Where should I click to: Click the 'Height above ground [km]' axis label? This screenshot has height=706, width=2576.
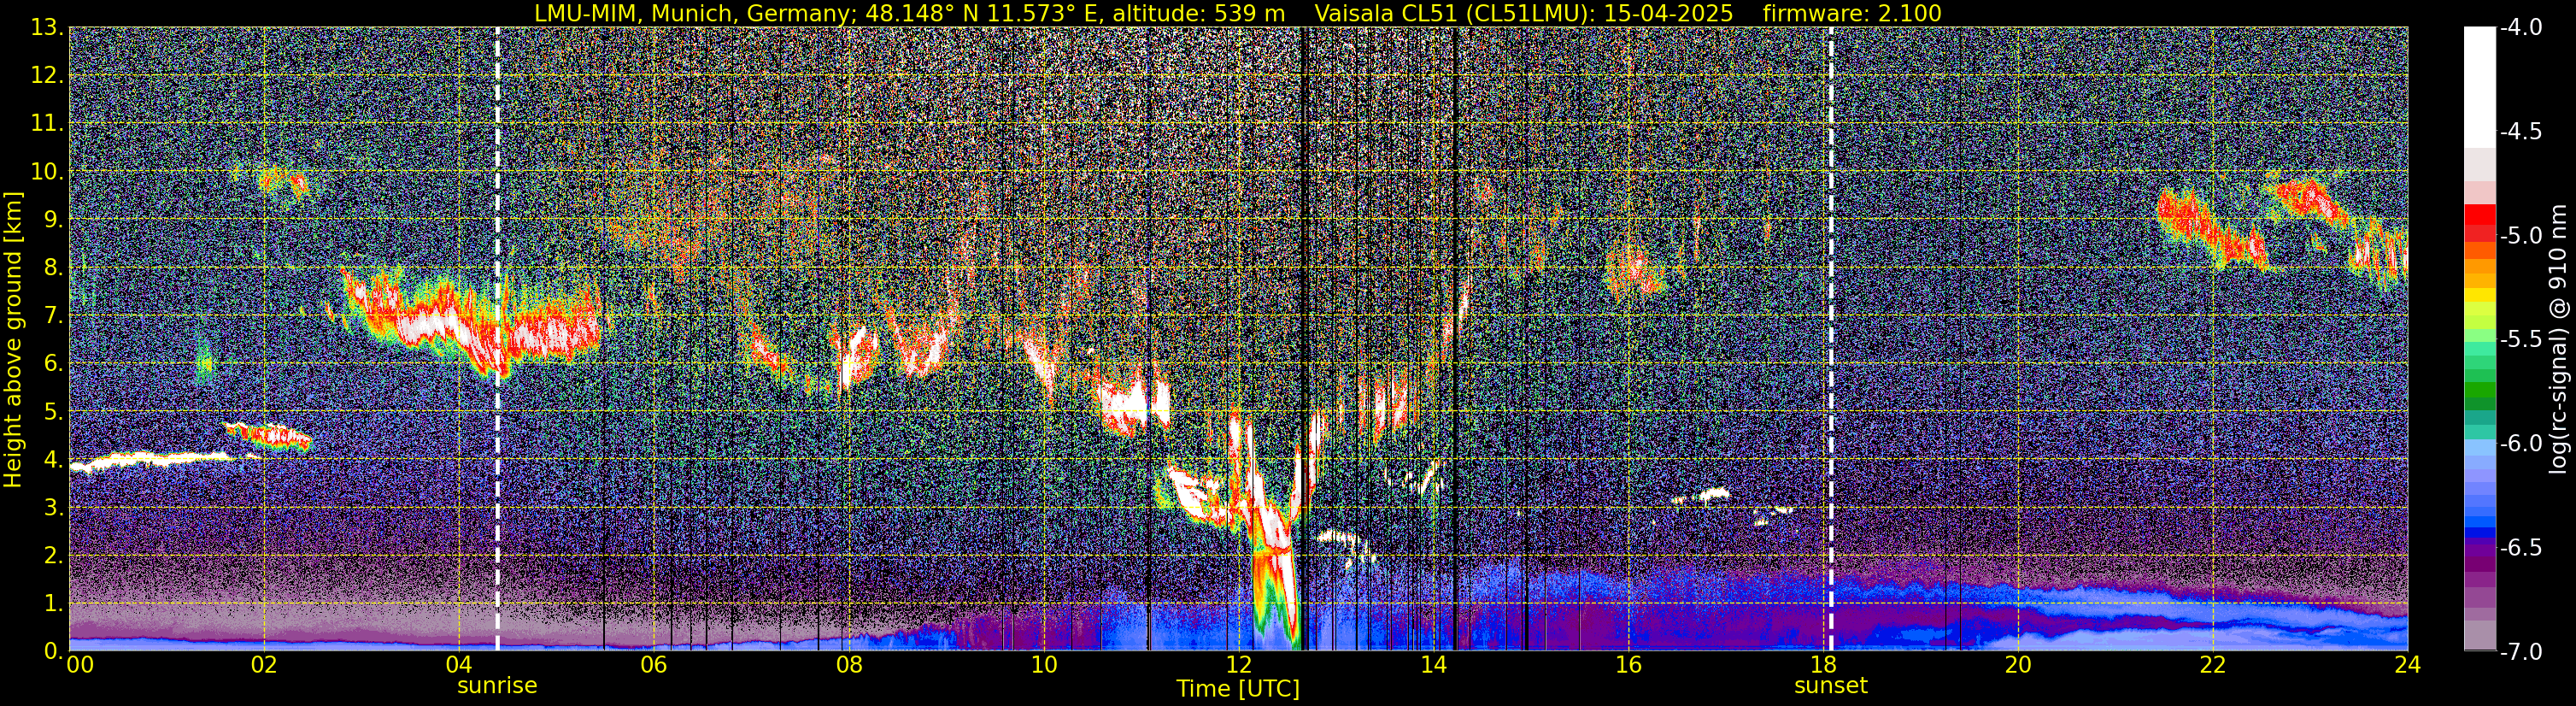pos(13,339)
